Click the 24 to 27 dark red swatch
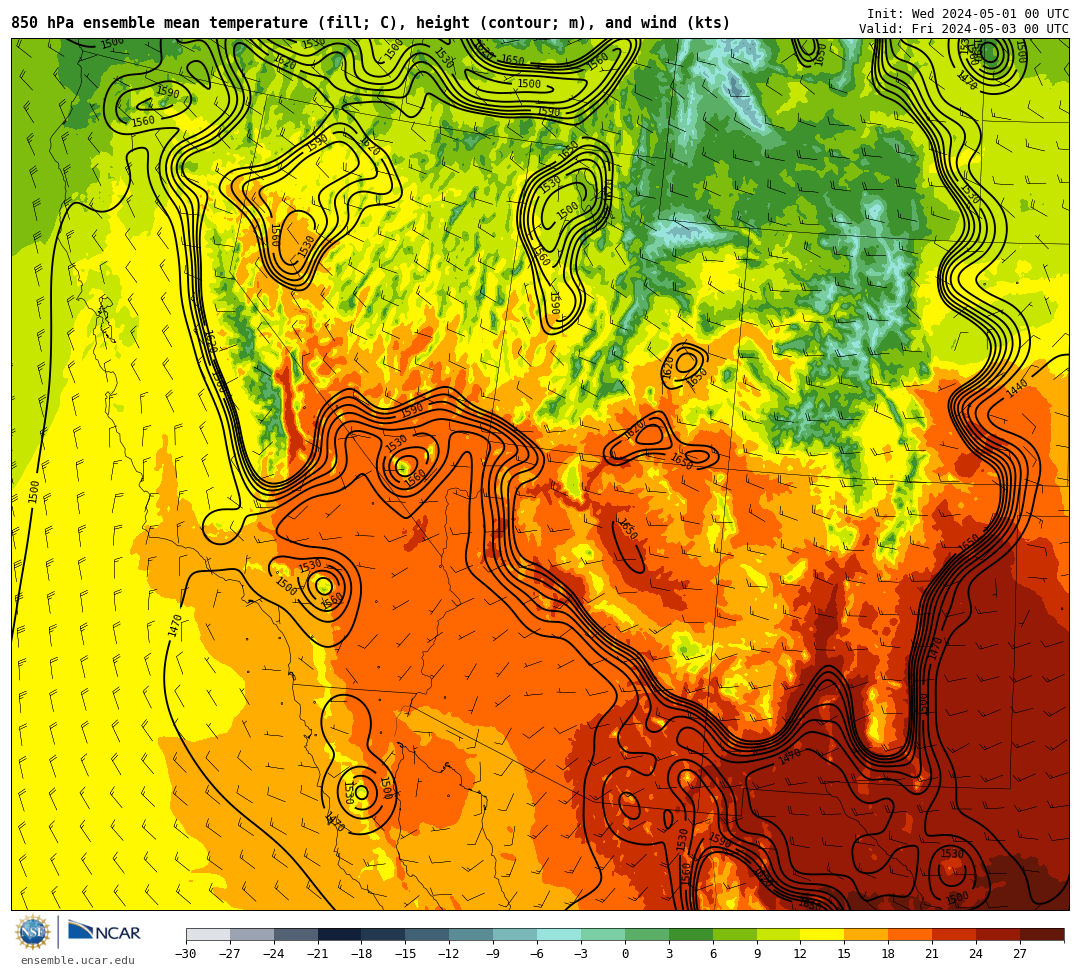Screen dimensions: 1080x973 (998, 934)
